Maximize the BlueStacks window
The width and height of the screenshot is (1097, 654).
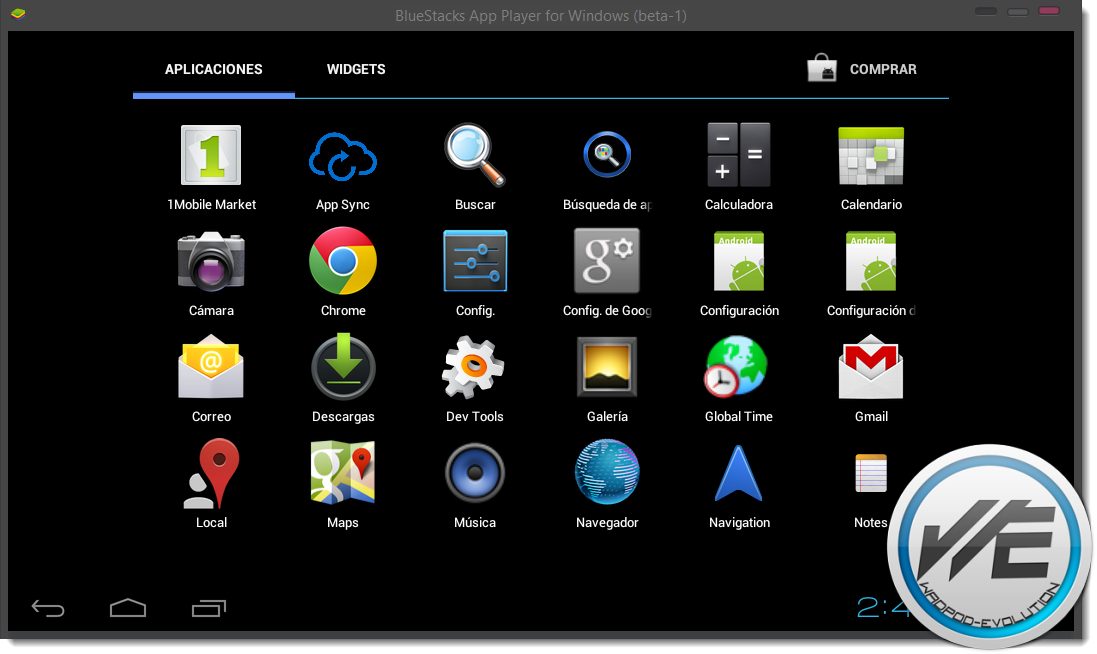pos(1018,12)
